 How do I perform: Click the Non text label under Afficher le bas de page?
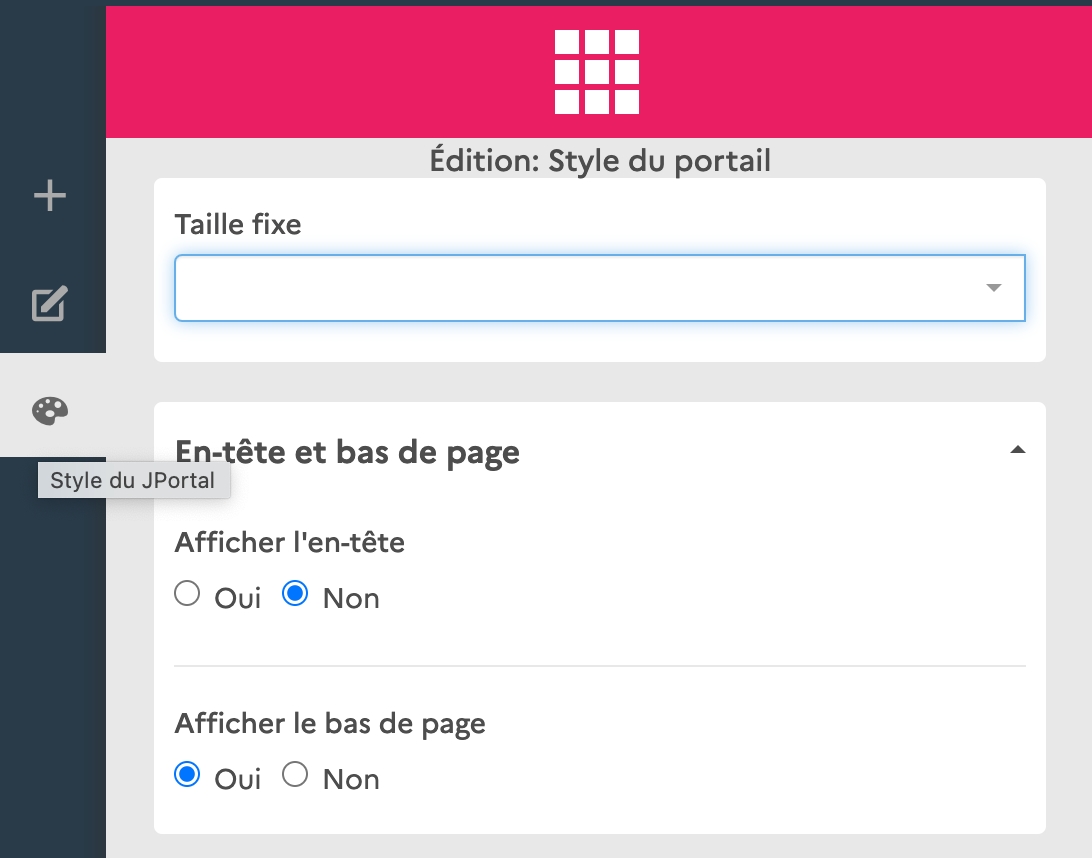(x=351, y=779)
